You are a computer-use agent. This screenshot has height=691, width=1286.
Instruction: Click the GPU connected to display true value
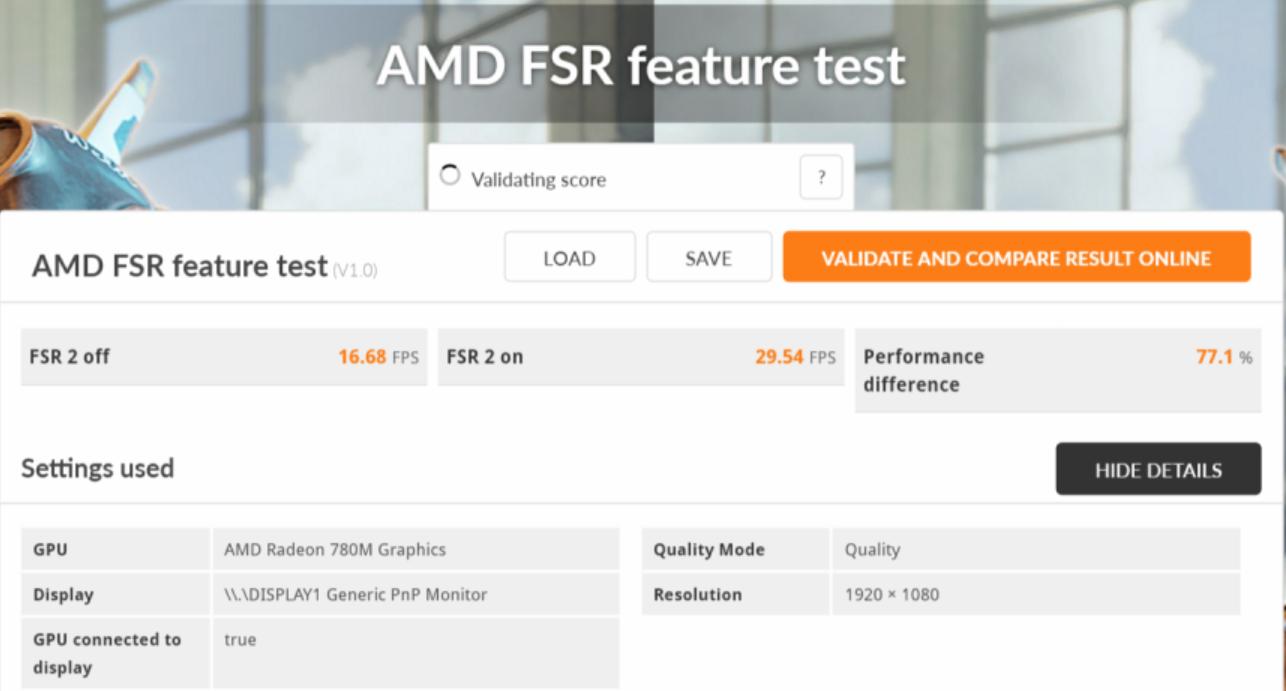tap(240, 640)
